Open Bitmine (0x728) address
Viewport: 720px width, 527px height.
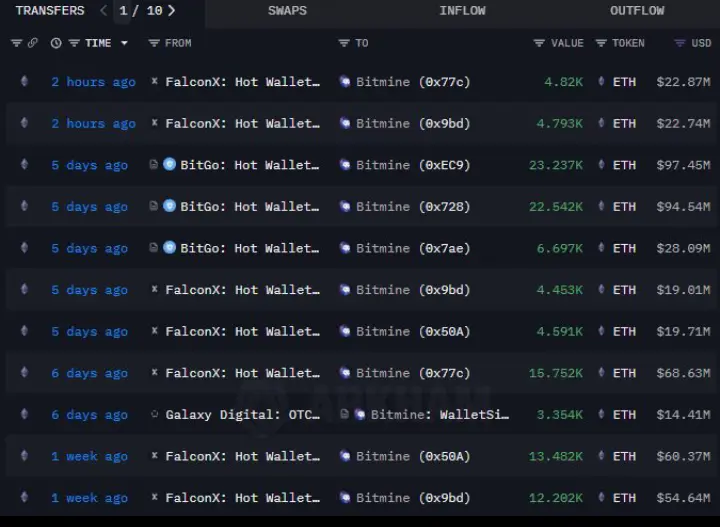point(413,207)
